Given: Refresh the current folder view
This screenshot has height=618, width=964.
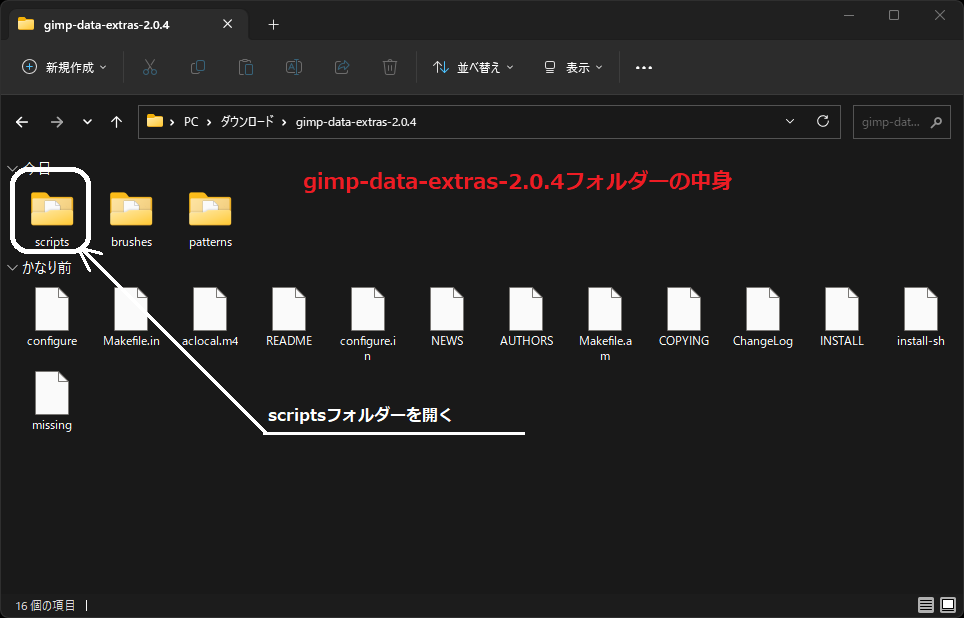Looking at the screenshot, I should (x=823, y=121).
